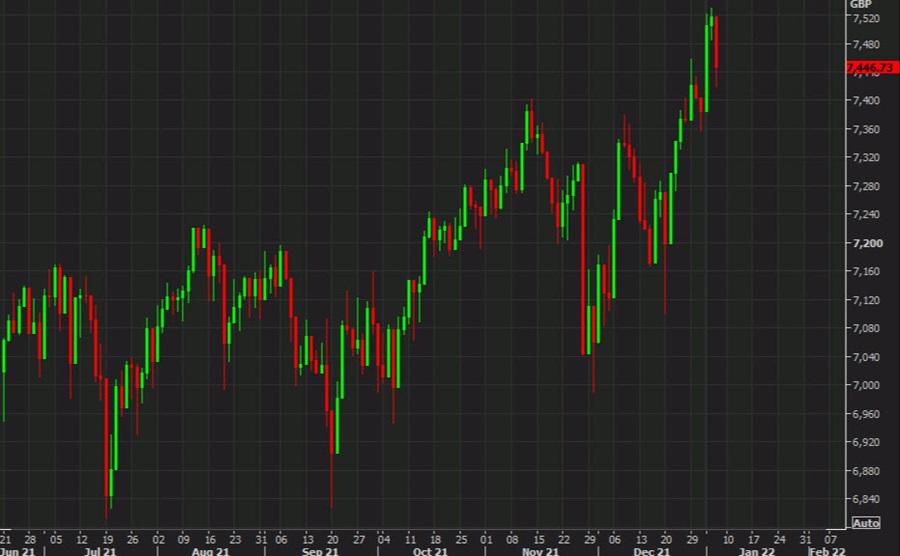Click the 7,160 price axis label

(866, 271)
